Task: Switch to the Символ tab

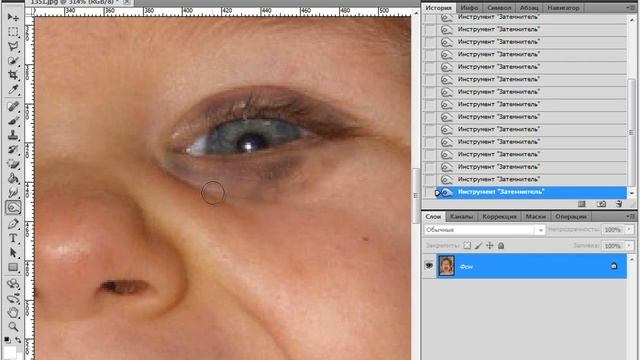Action: [x=499, y=8]
